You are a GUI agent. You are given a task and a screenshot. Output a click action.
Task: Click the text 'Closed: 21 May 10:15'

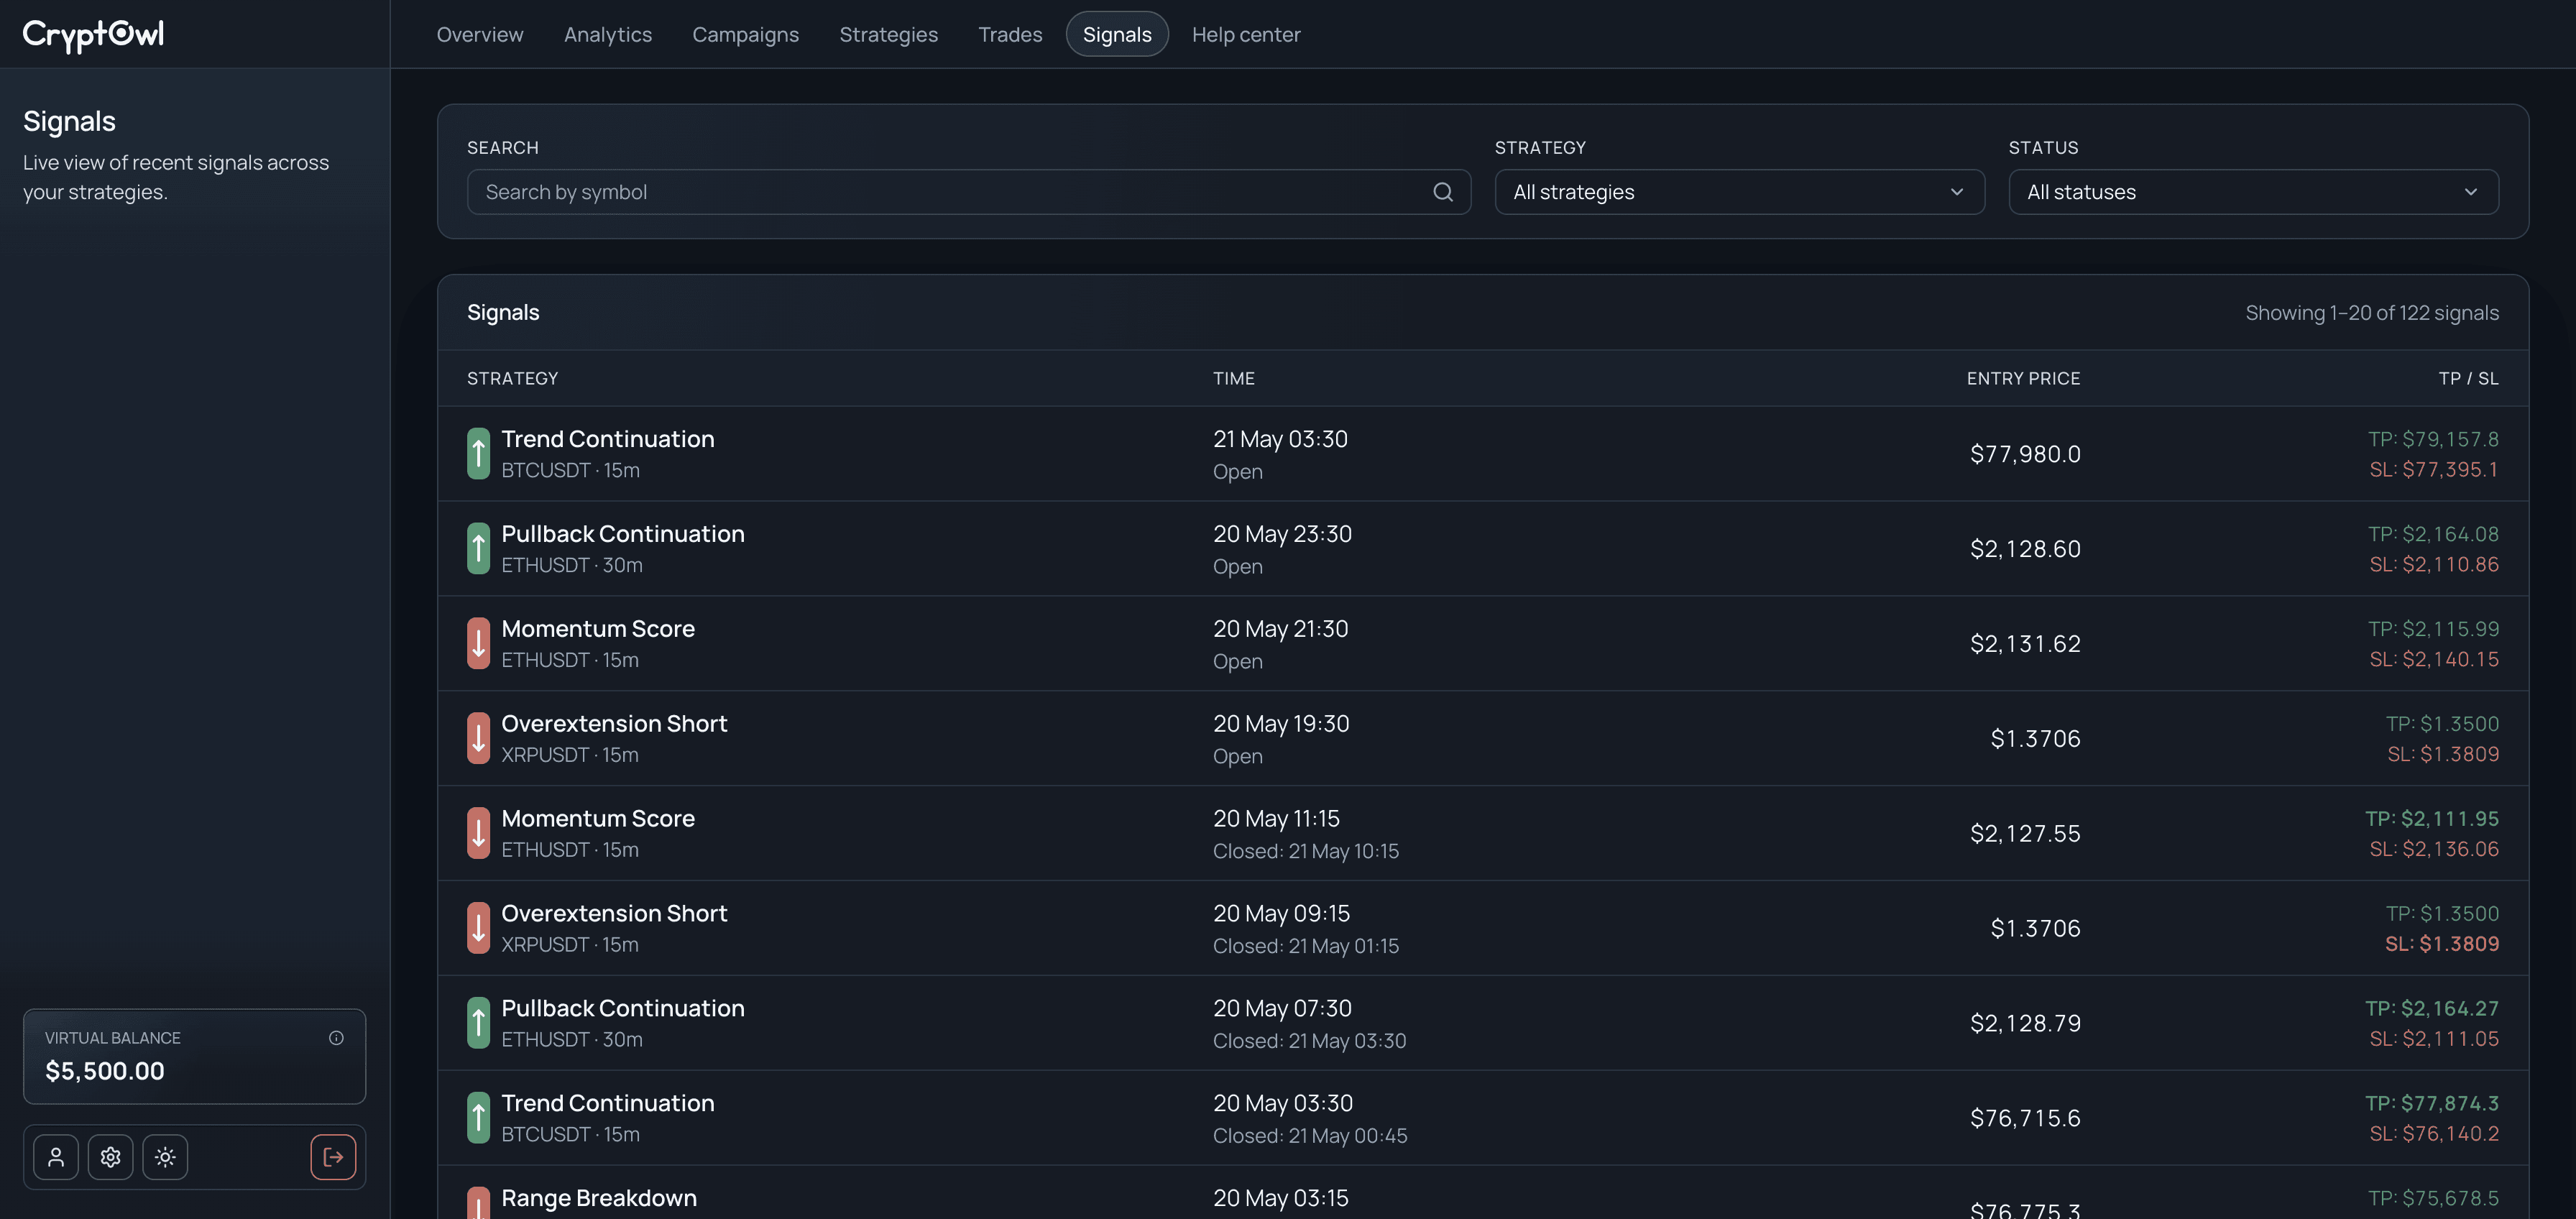[x=1306, y=851]
